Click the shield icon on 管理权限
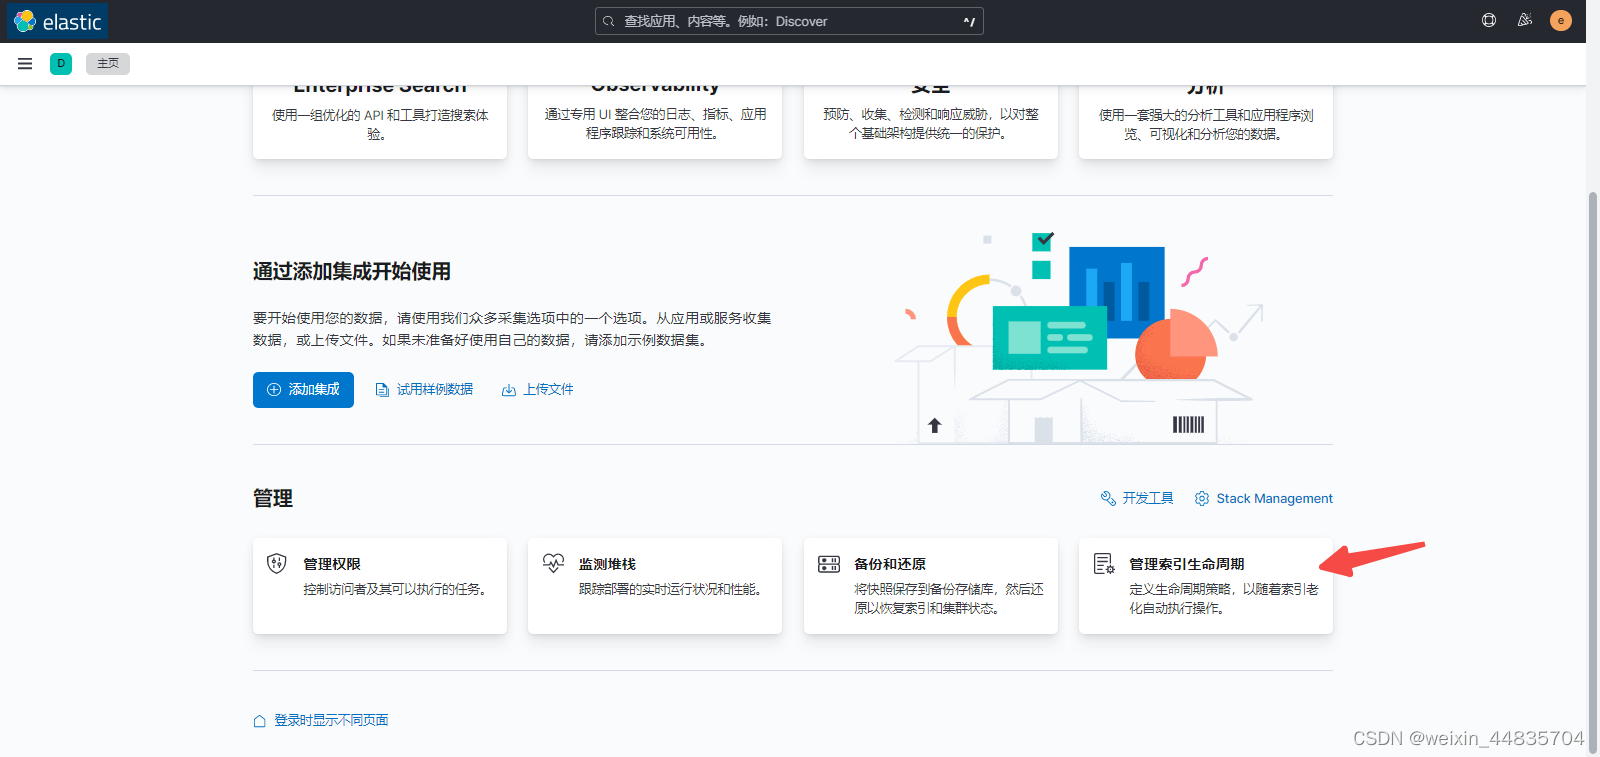The width and height of the screenshot is (1600, 757). 277,564
